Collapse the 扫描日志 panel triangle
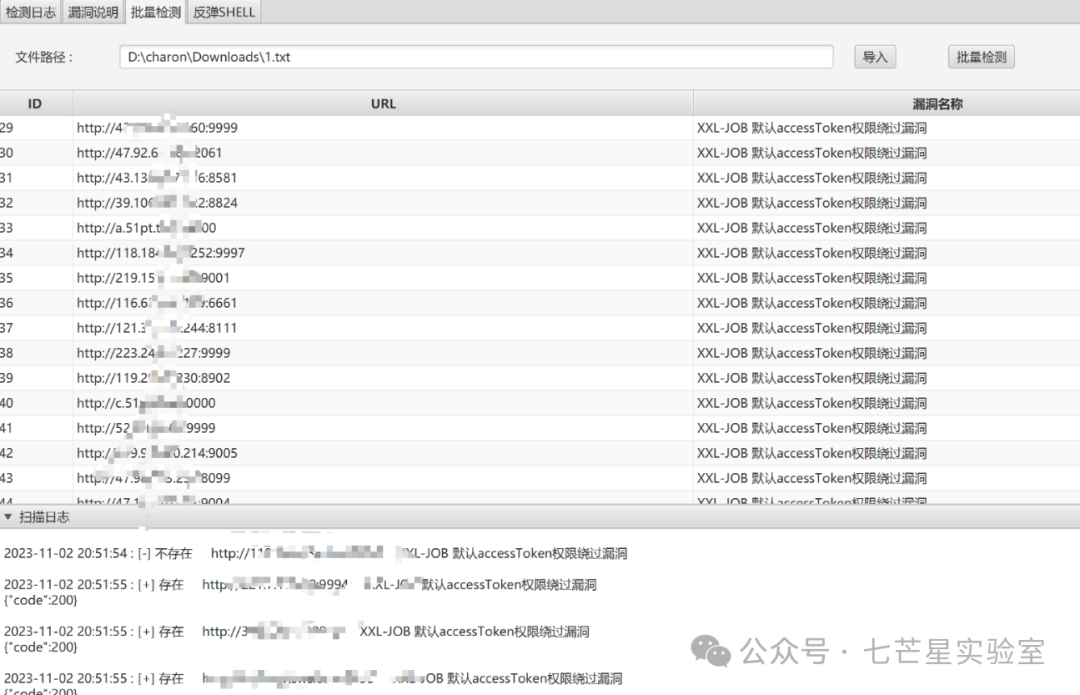The width and height of the screenshot is (1080, 695). [x=8, y=517]
